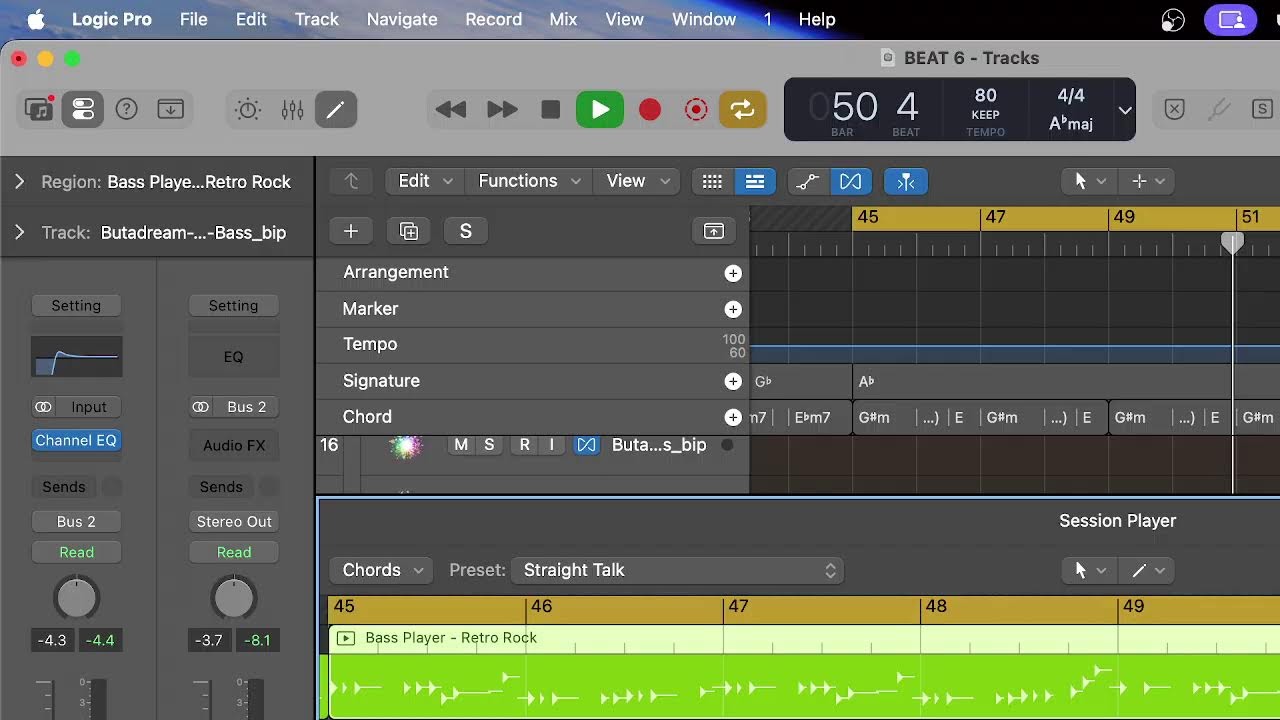
Task: Open the File menu
Action: click(193, 19)
